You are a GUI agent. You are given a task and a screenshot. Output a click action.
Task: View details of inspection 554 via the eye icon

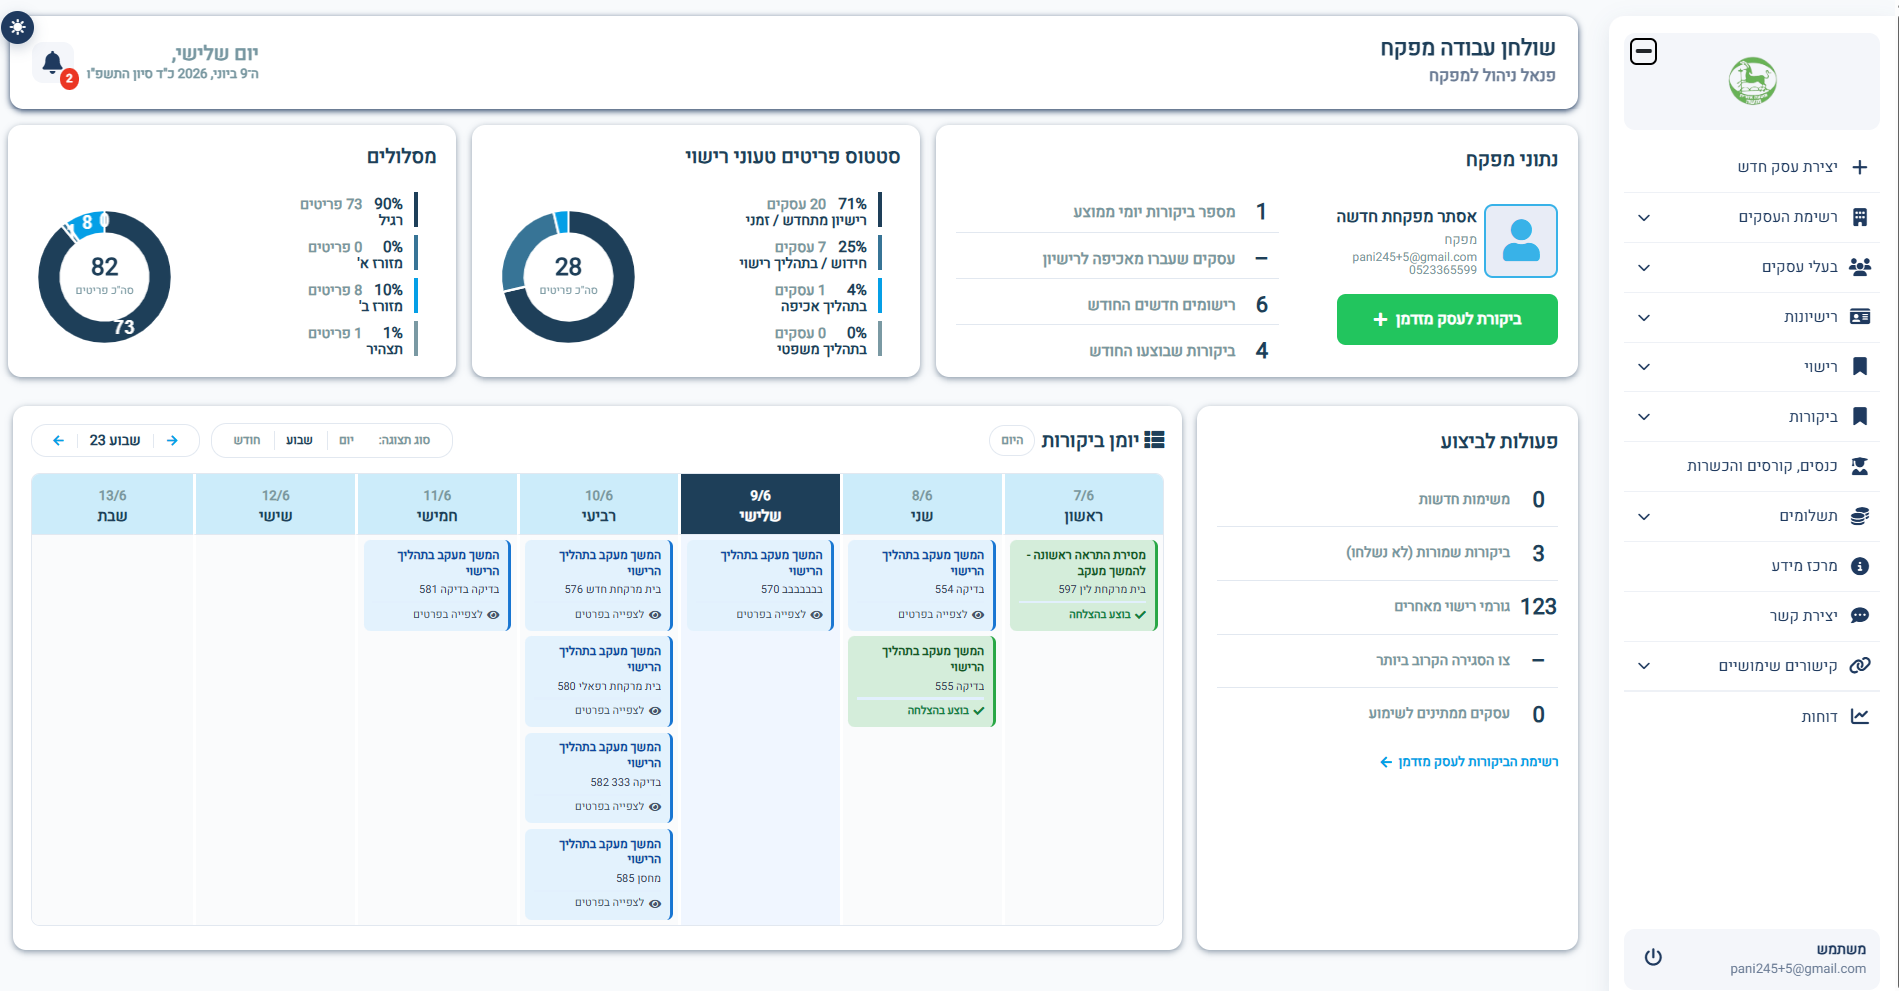tap(978, 615)
